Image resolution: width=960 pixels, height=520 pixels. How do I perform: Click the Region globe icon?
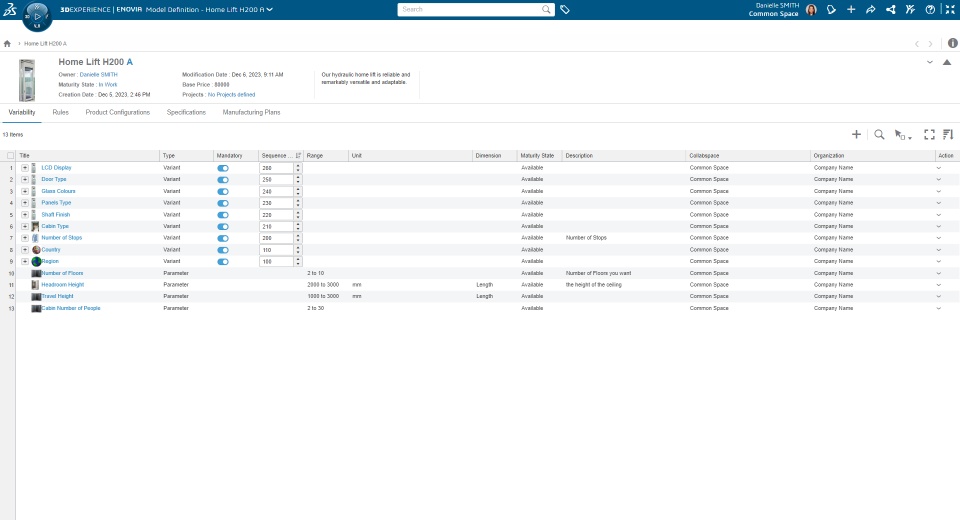click(36, 262)
